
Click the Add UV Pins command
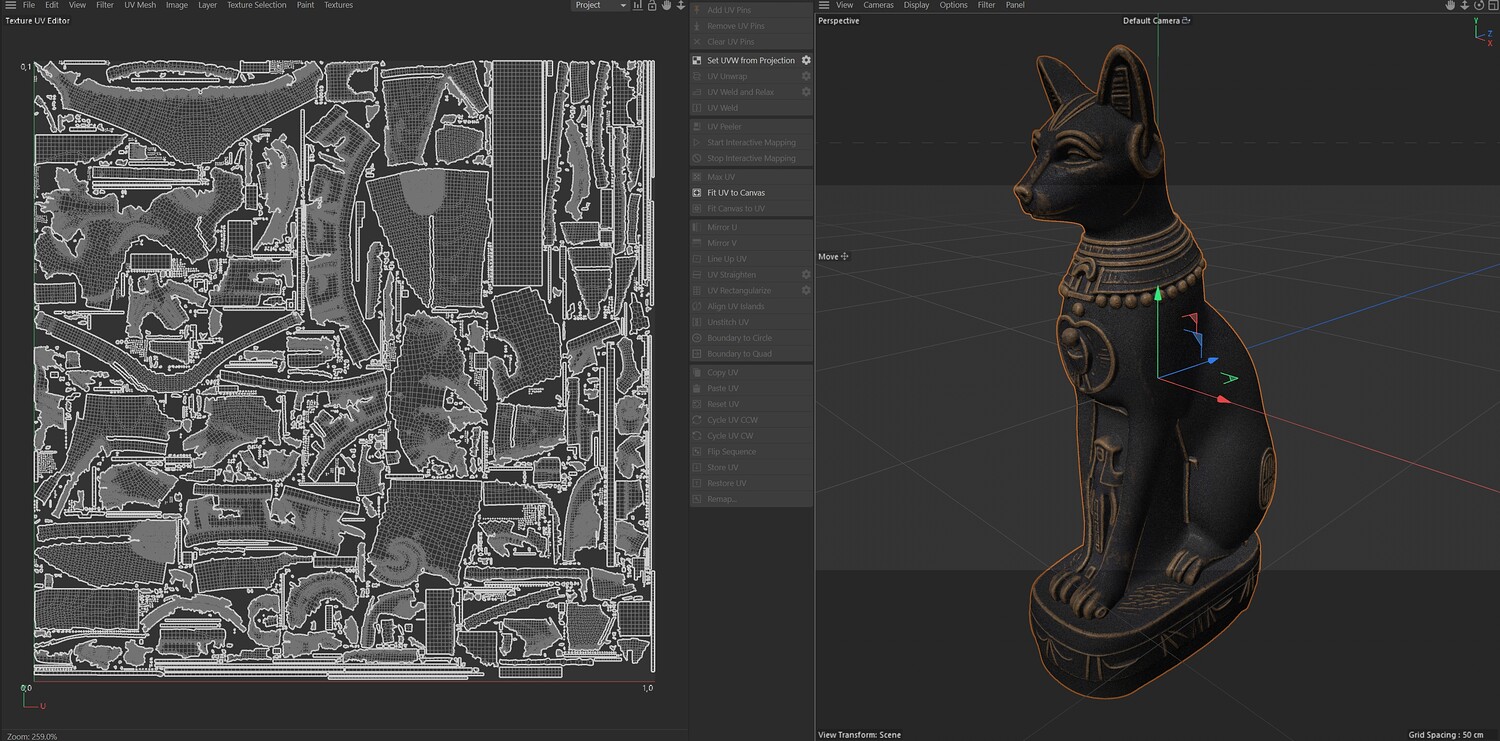[x=729, y=10]
